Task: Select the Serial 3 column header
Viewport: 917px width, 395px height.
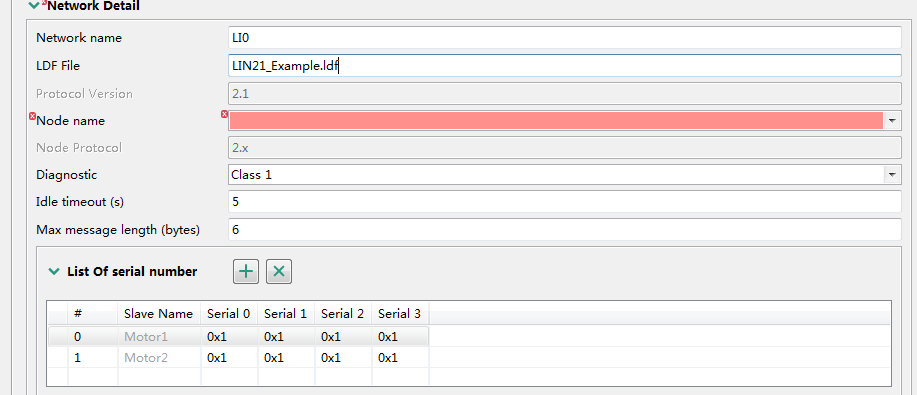Action: [400, 314]
